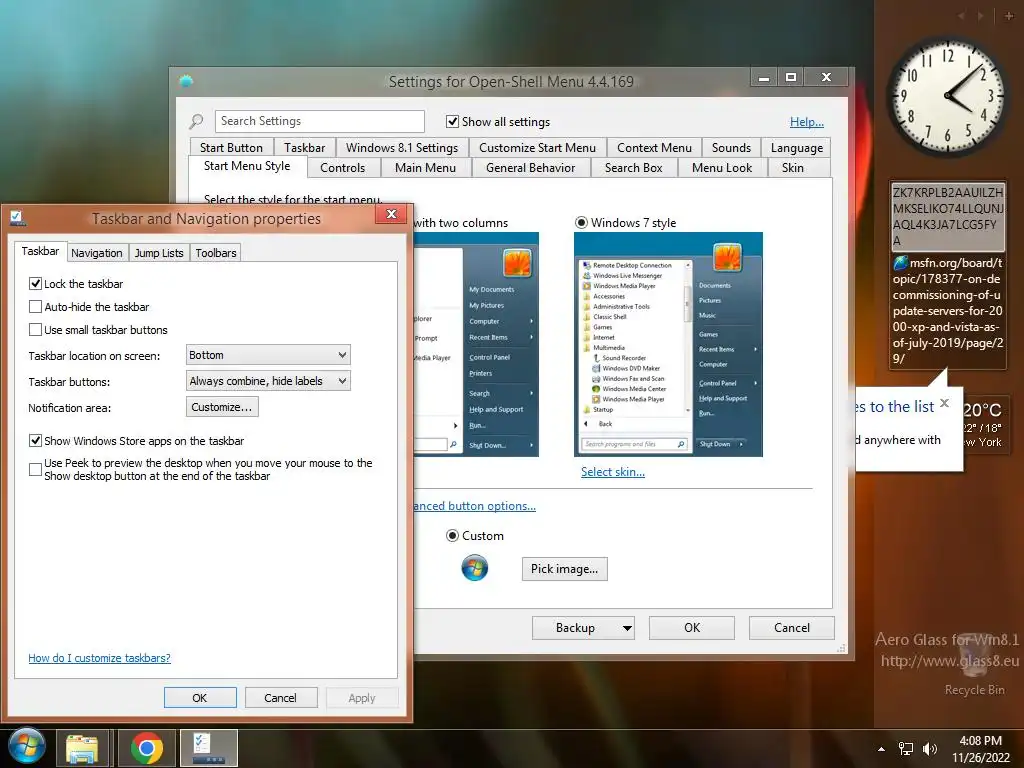Click the Search Settings input field
Screen dimensions: 1024x768
(x=319, y=121)
